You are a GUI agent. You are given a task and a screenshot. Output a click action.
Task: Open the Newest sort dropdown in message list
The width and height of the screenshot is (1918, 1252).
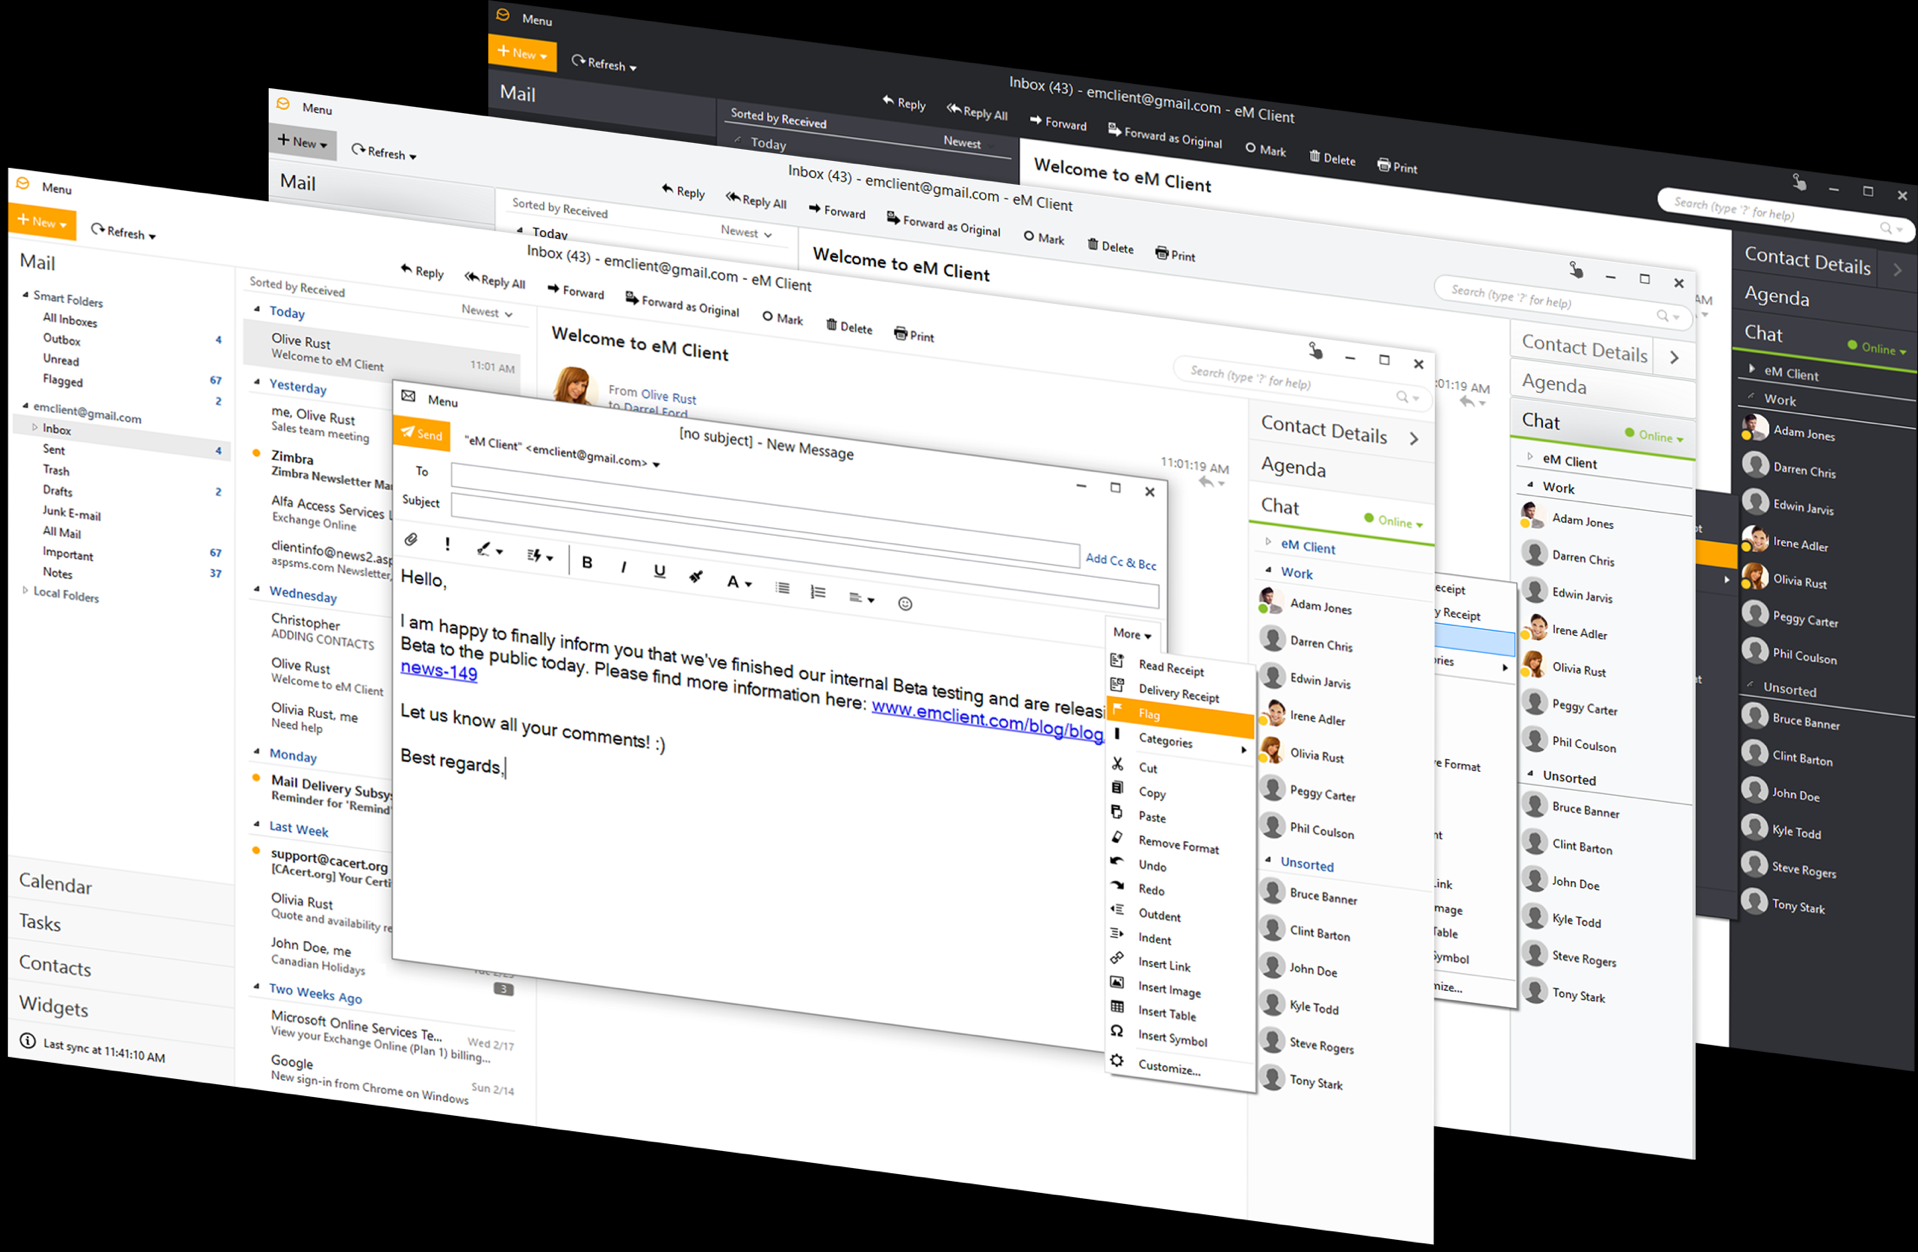coord(487,311)
